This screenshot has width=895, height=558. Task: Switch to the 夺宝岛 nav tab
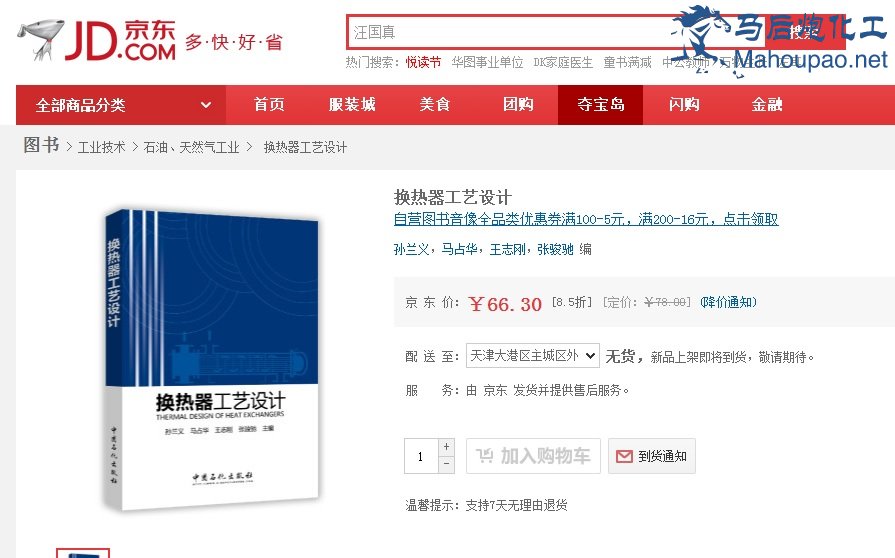click(x=600, y=104)
